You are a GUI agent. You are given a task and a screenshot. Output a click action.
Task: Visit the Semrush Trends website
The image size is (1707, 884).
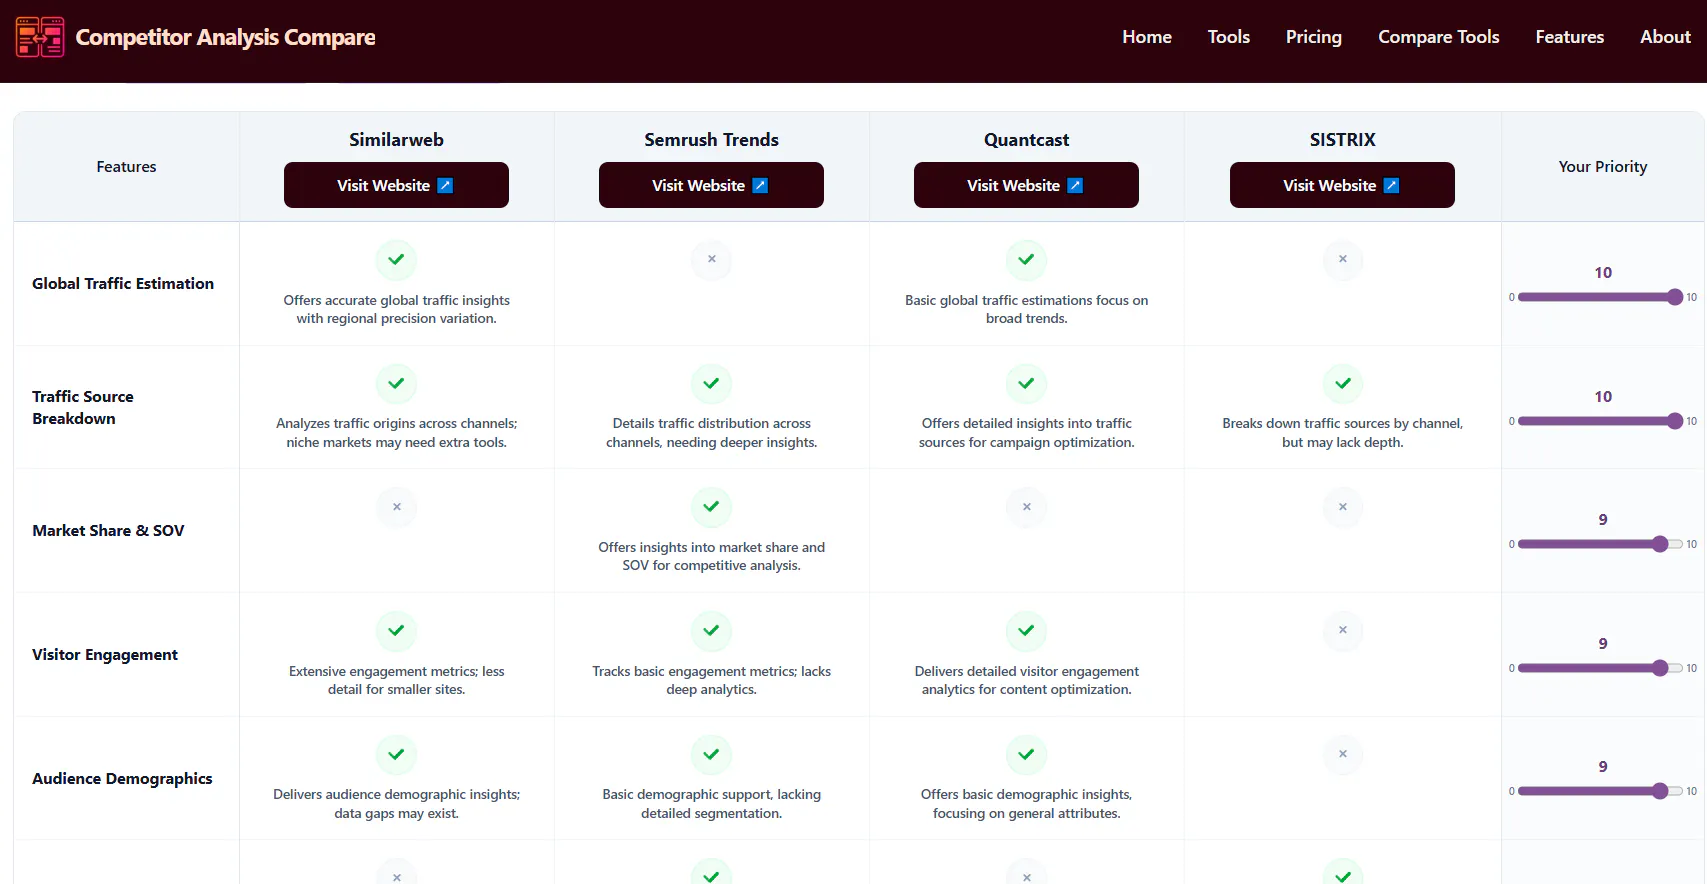tap(711, 185)
